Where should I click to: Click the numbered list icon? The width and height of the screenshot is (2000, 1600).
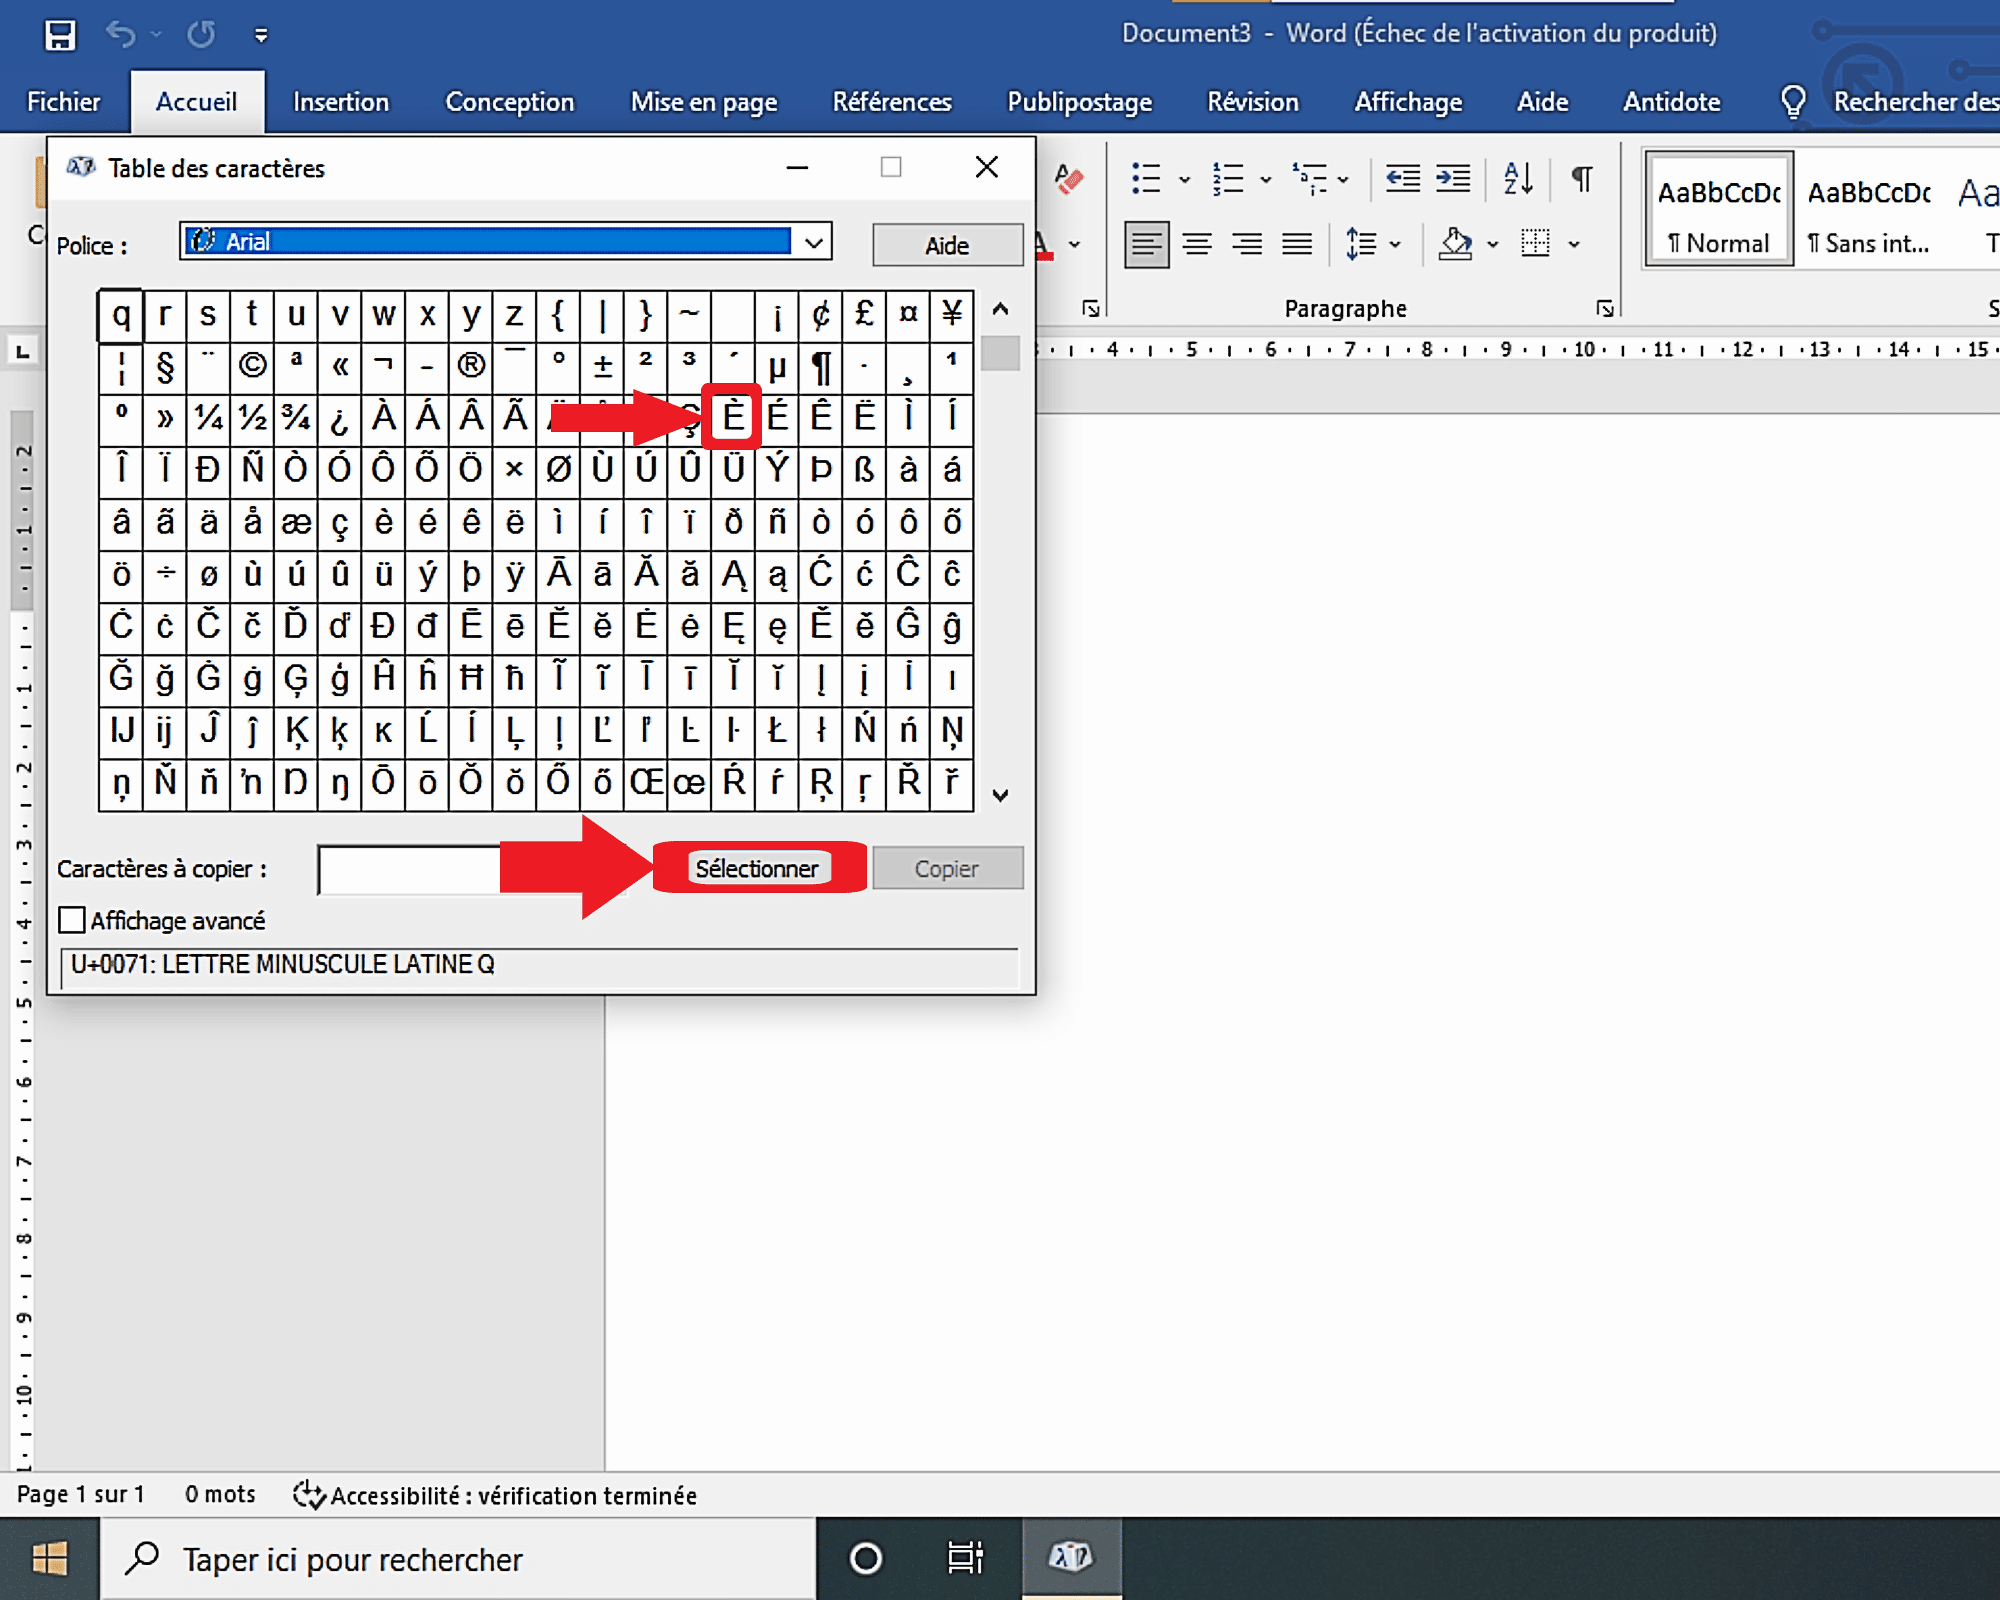coord(1227,180)
